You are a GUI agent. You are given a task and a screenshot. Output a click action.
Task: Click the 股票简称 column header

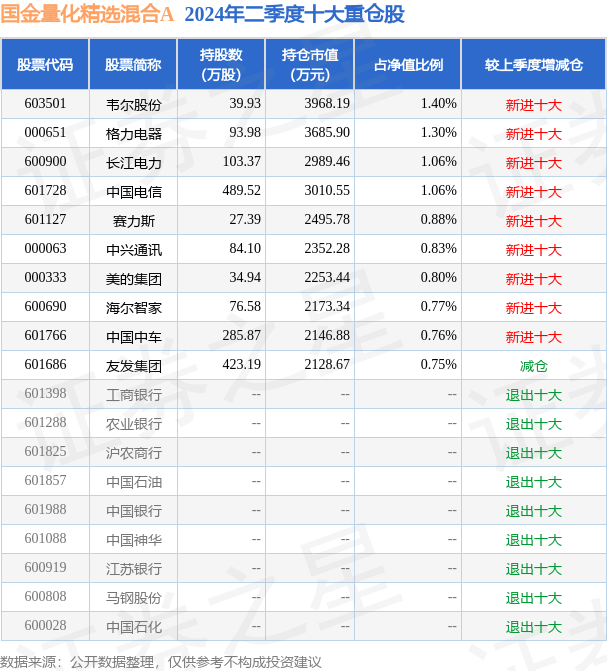(133, 65)
